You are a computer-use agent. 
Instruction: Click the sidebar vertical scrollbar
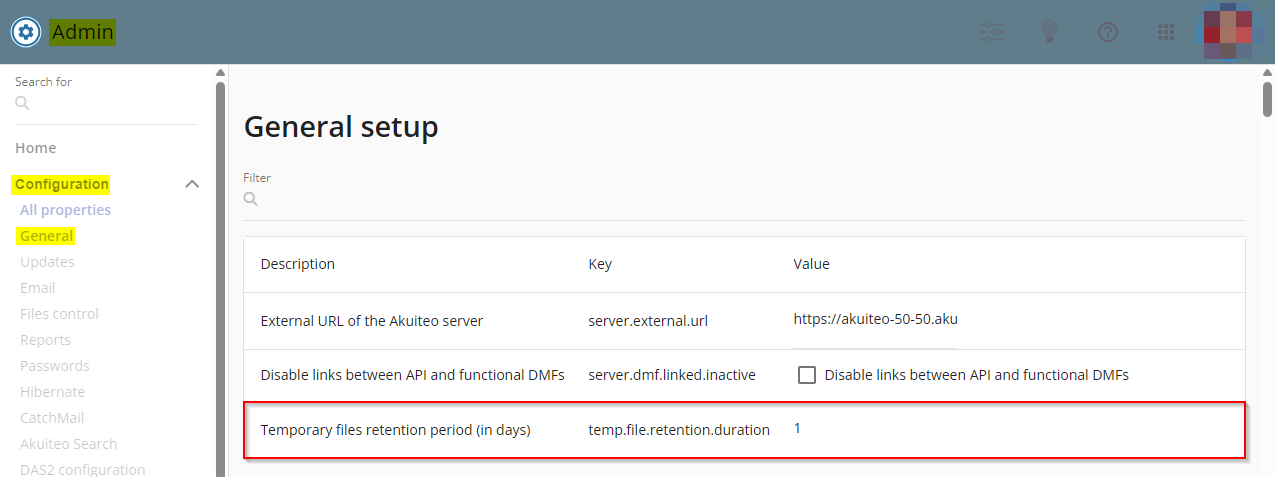coord(220,270)
